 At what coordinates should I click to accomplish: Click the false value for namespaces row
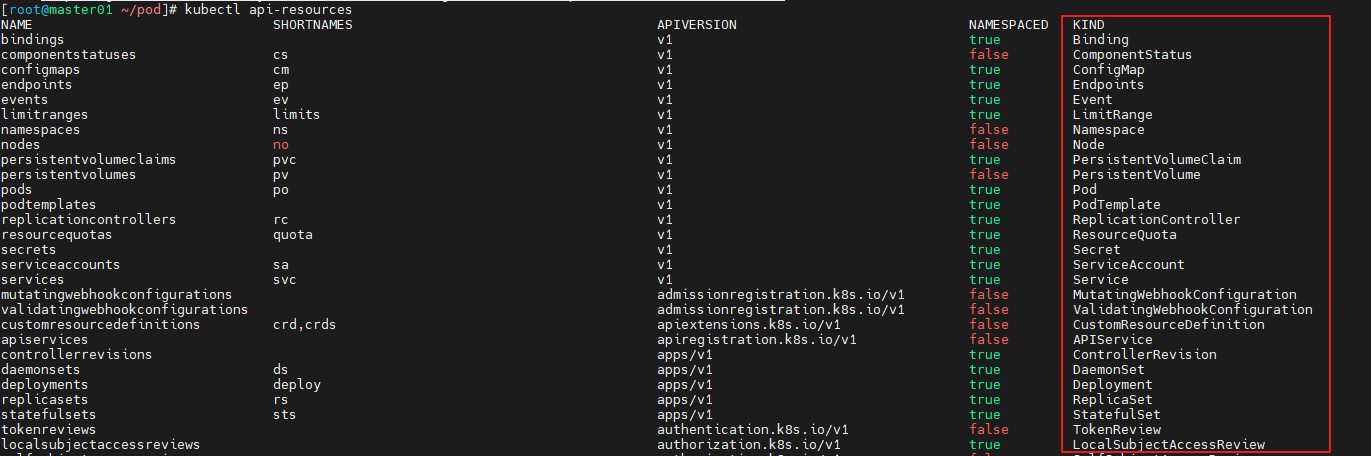coord(988,130)
